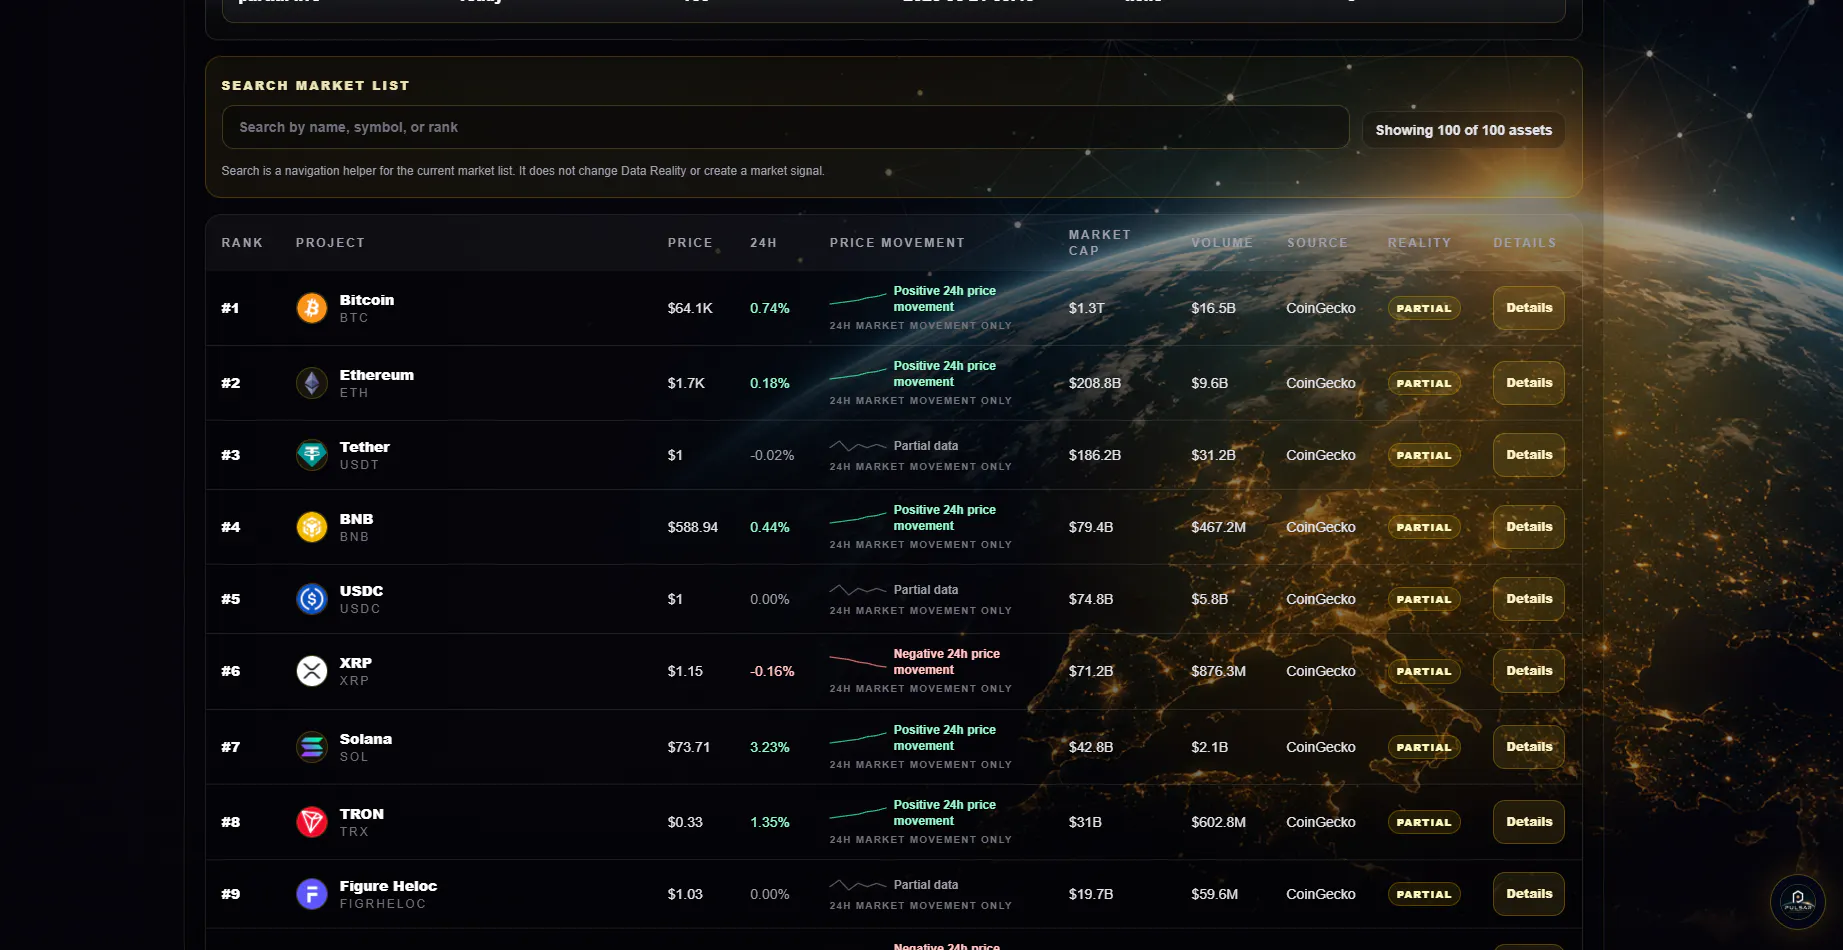Click the VOLUME column header
The width and height of the screenshot is (1843, 950).
click(1222, 243)
